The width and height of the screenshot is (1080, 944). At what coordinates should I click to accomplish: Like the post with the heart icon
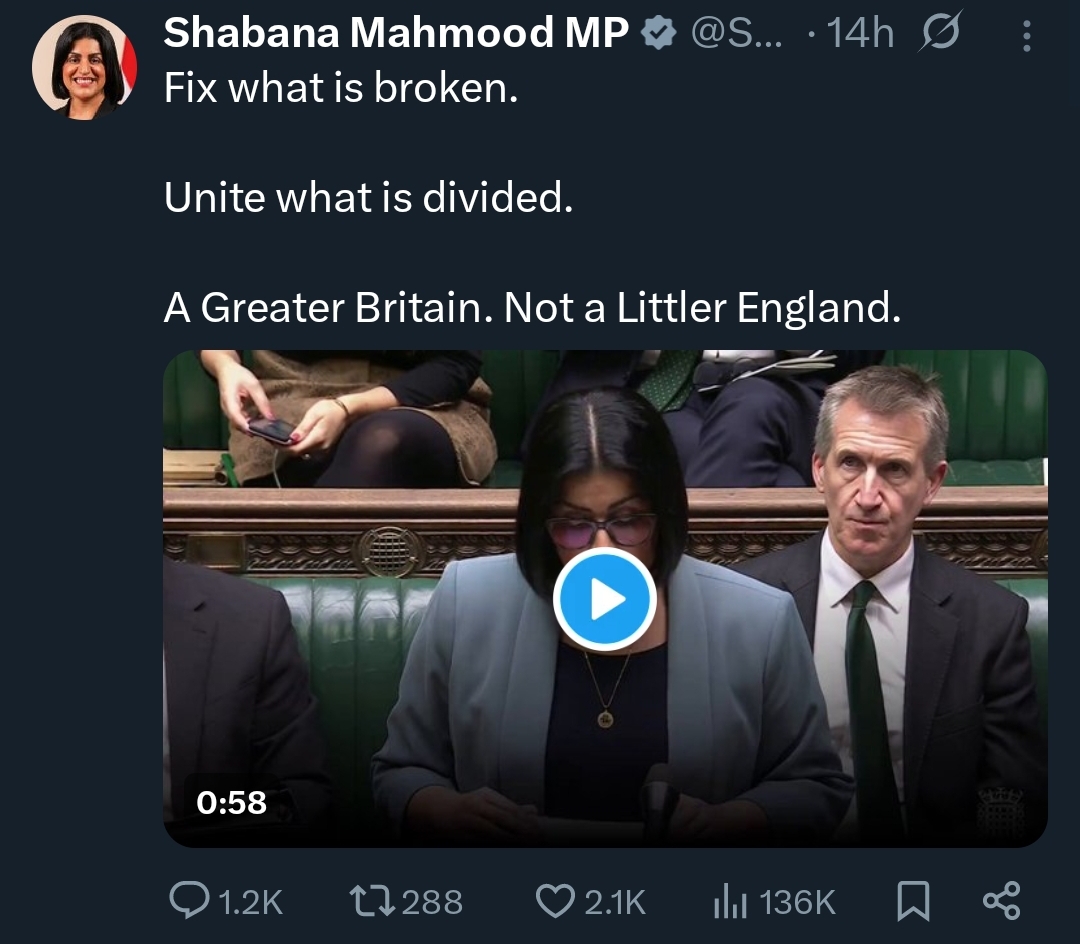(555, 902)
